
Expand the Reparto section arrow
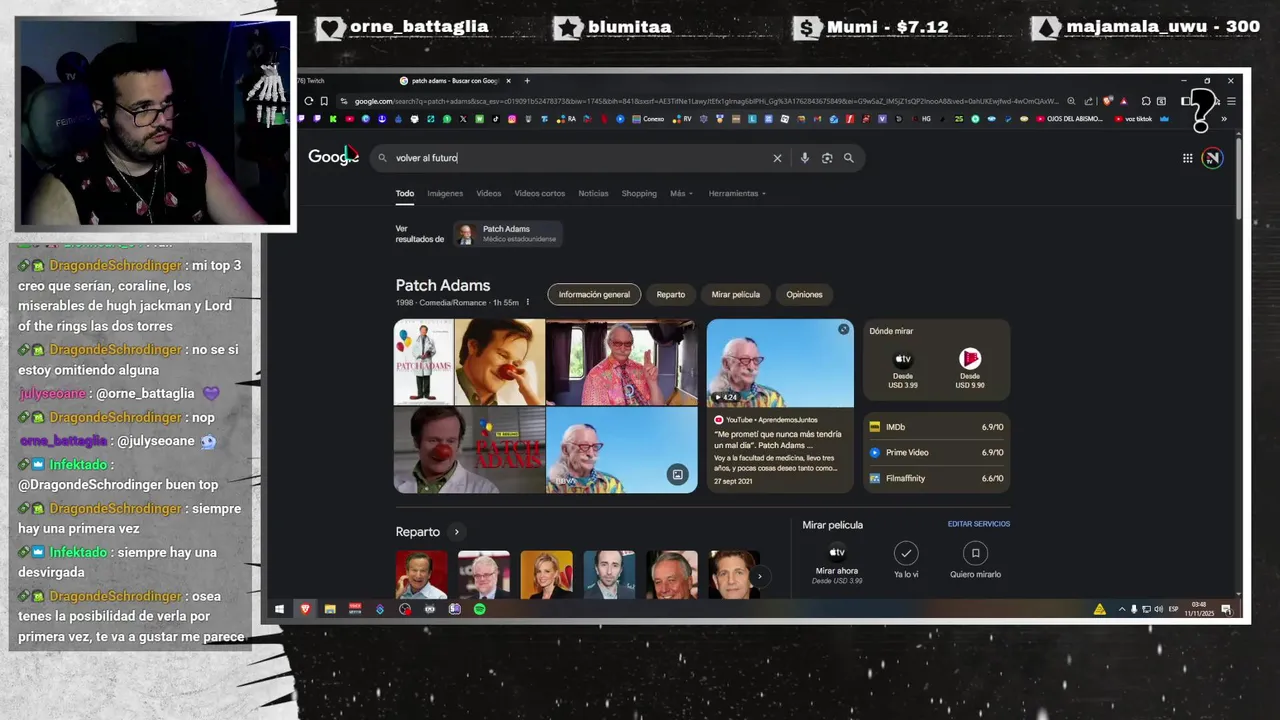[456, 532]
